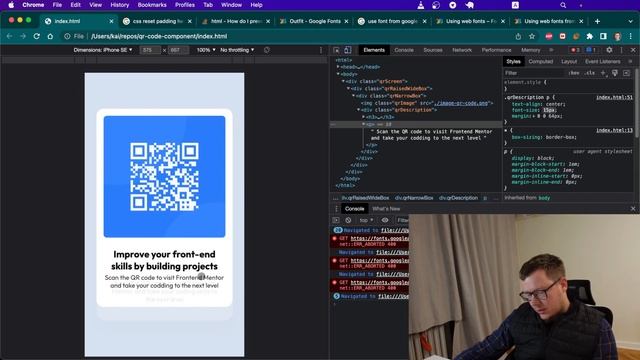The image size is (640, 360).
Task: Select div.qrRaisedWideBox breadcrumb
Action: (x=365, y=198)
